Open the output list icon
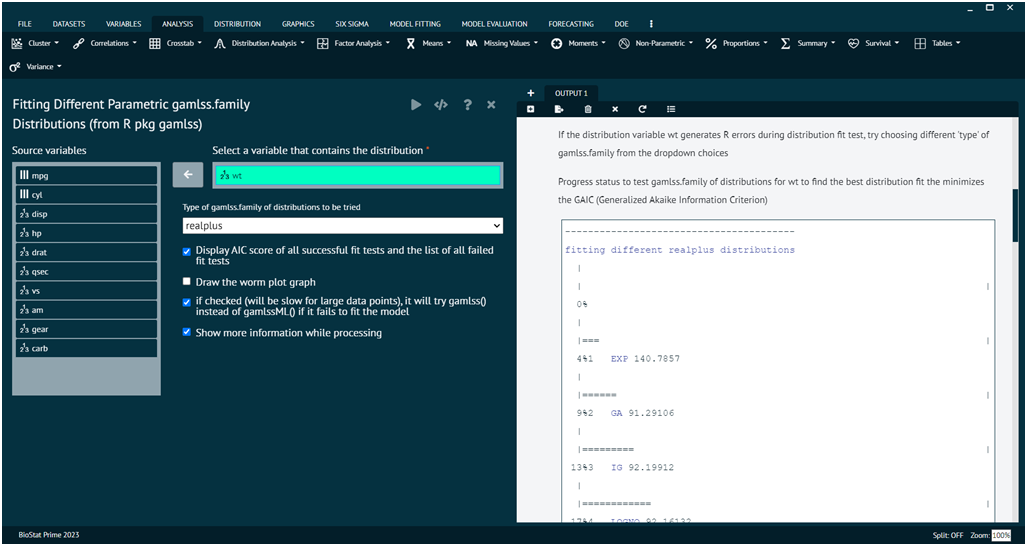Viewport: 1027px width, 546px height. pyautogui.click(x=671, y=109)
